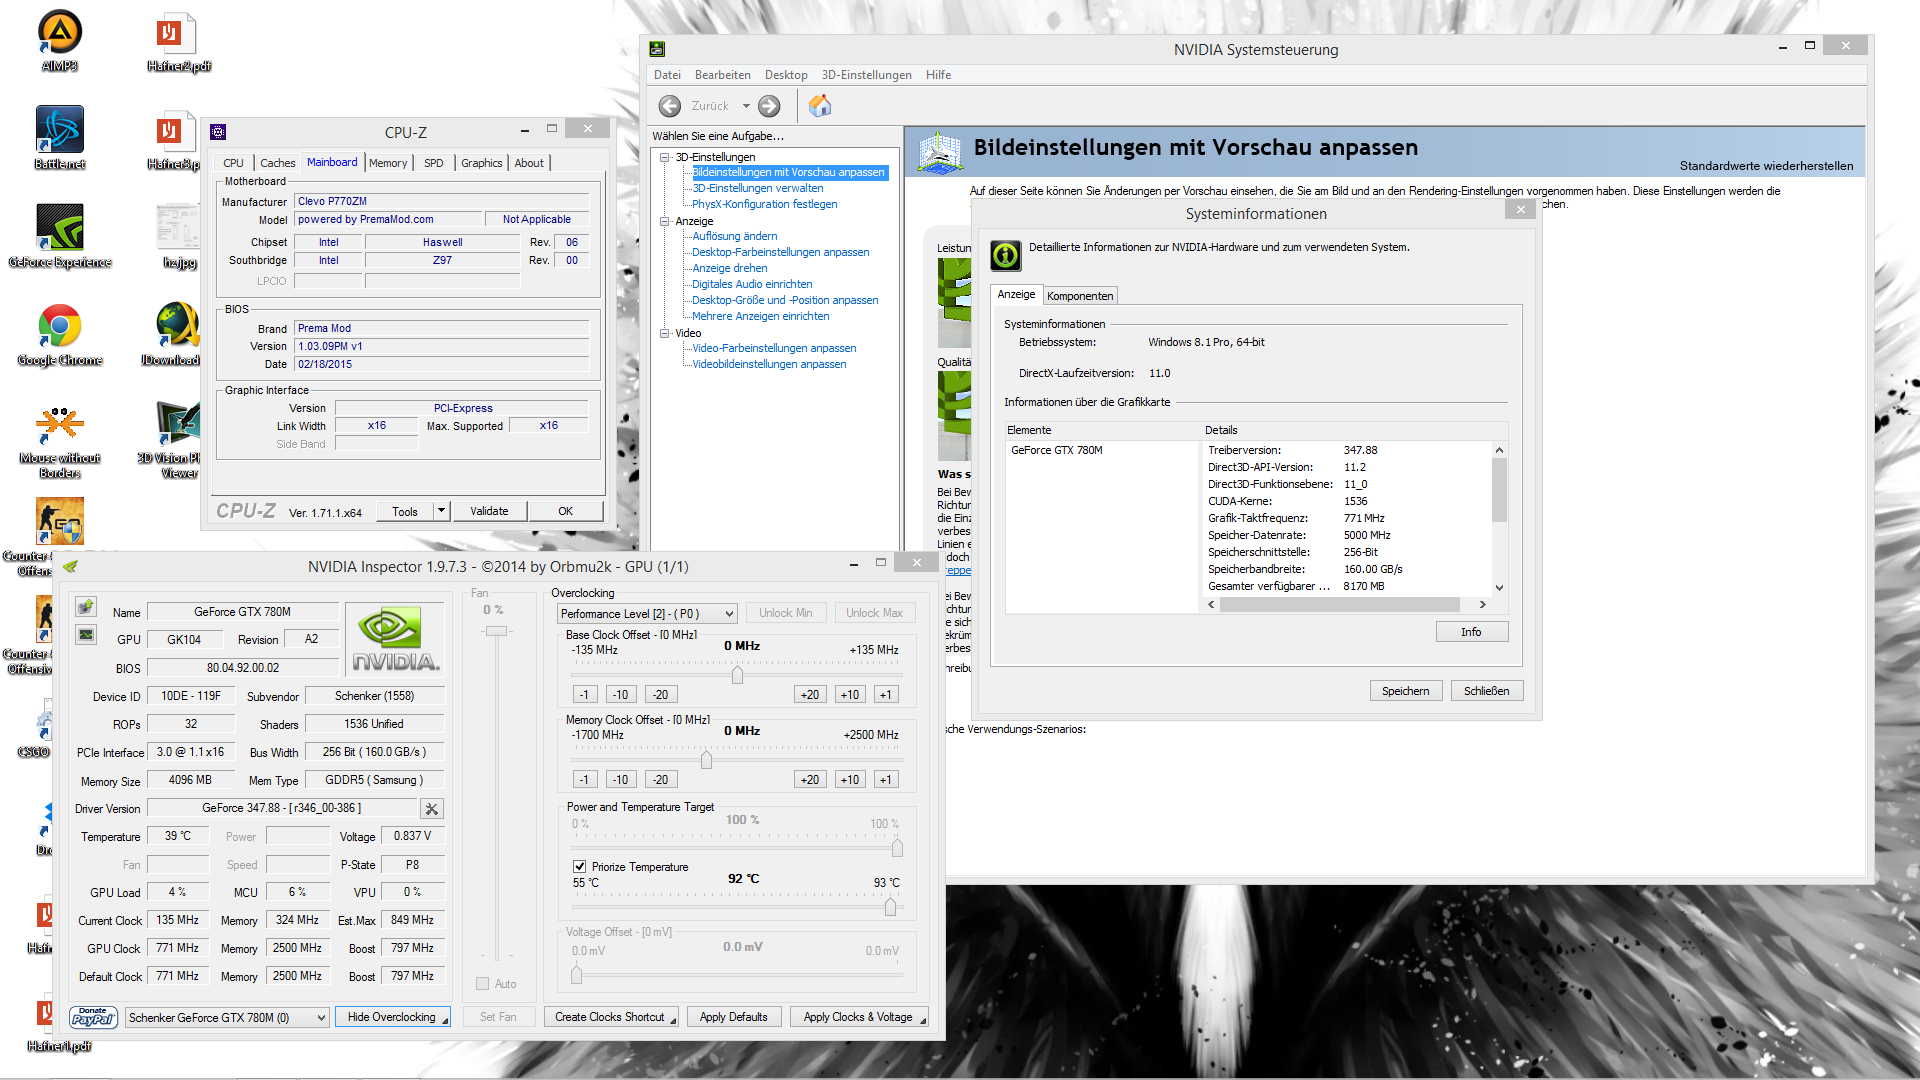
Task: Open the Hafner2.pdf desktop file
Action: click(x=178, y=40)
